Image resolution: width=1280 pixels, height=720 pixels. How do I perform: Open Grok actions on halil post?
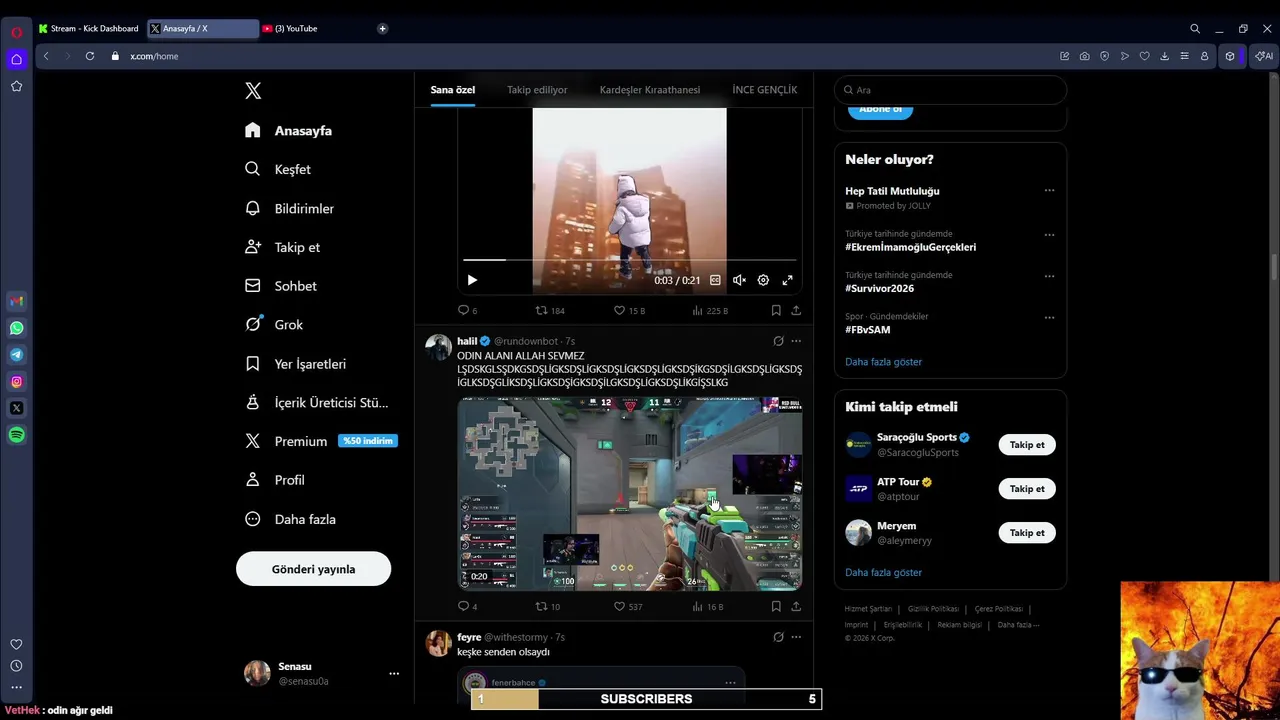(x=778, y=341)
